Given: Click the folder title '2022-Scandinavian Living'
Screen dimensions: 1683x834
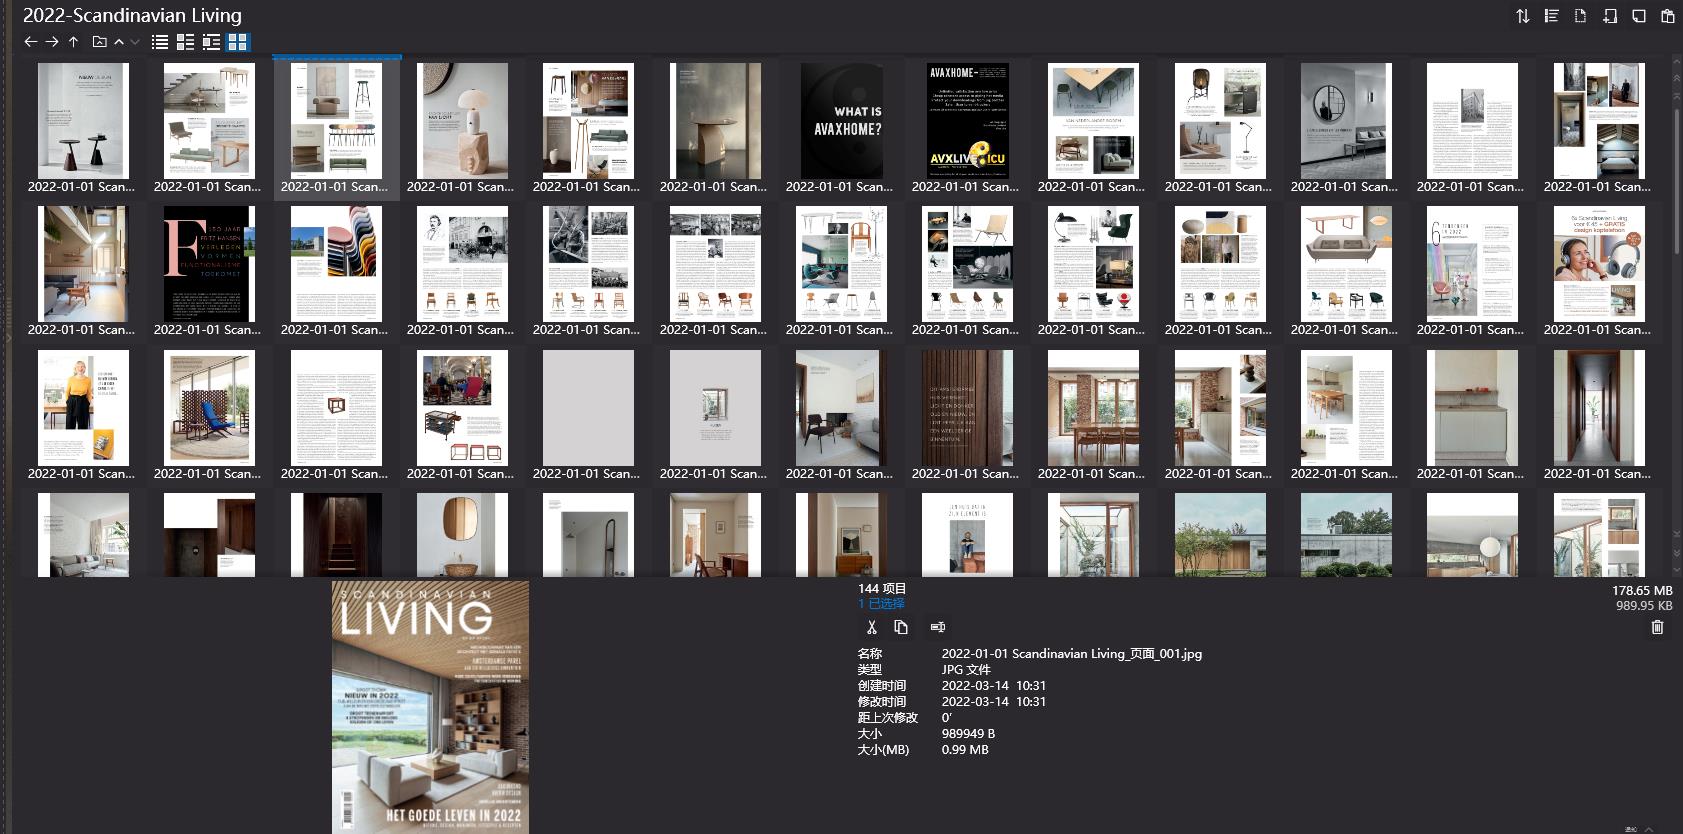Looking at the screenshot, I should 132,15.
